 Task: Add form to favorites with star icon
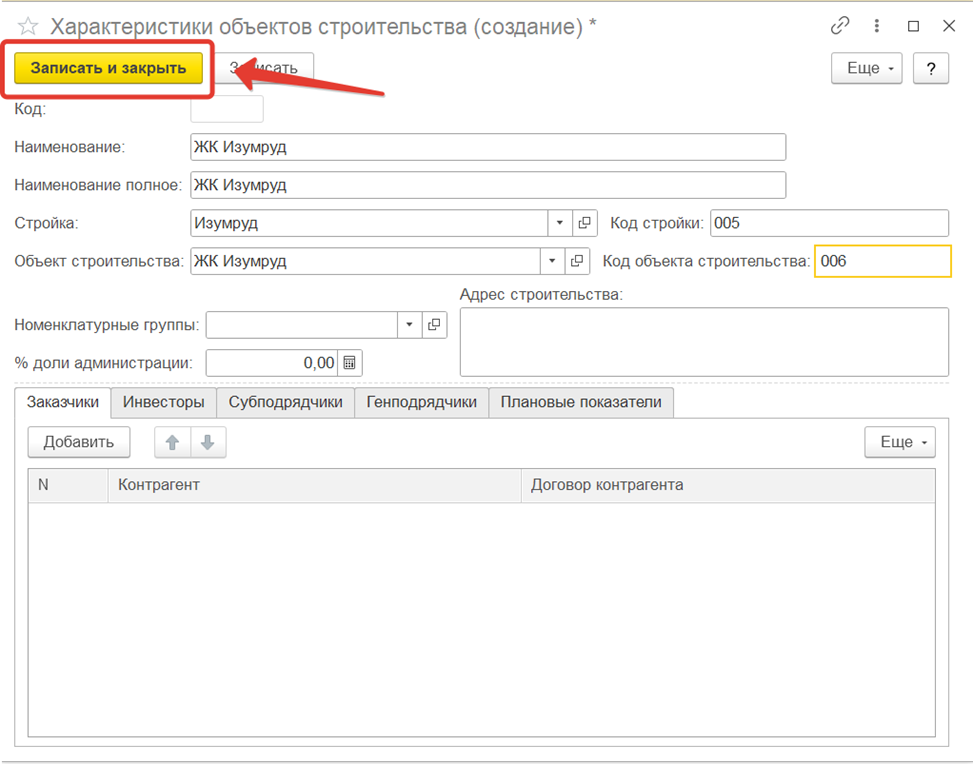[x=27, y=27]
